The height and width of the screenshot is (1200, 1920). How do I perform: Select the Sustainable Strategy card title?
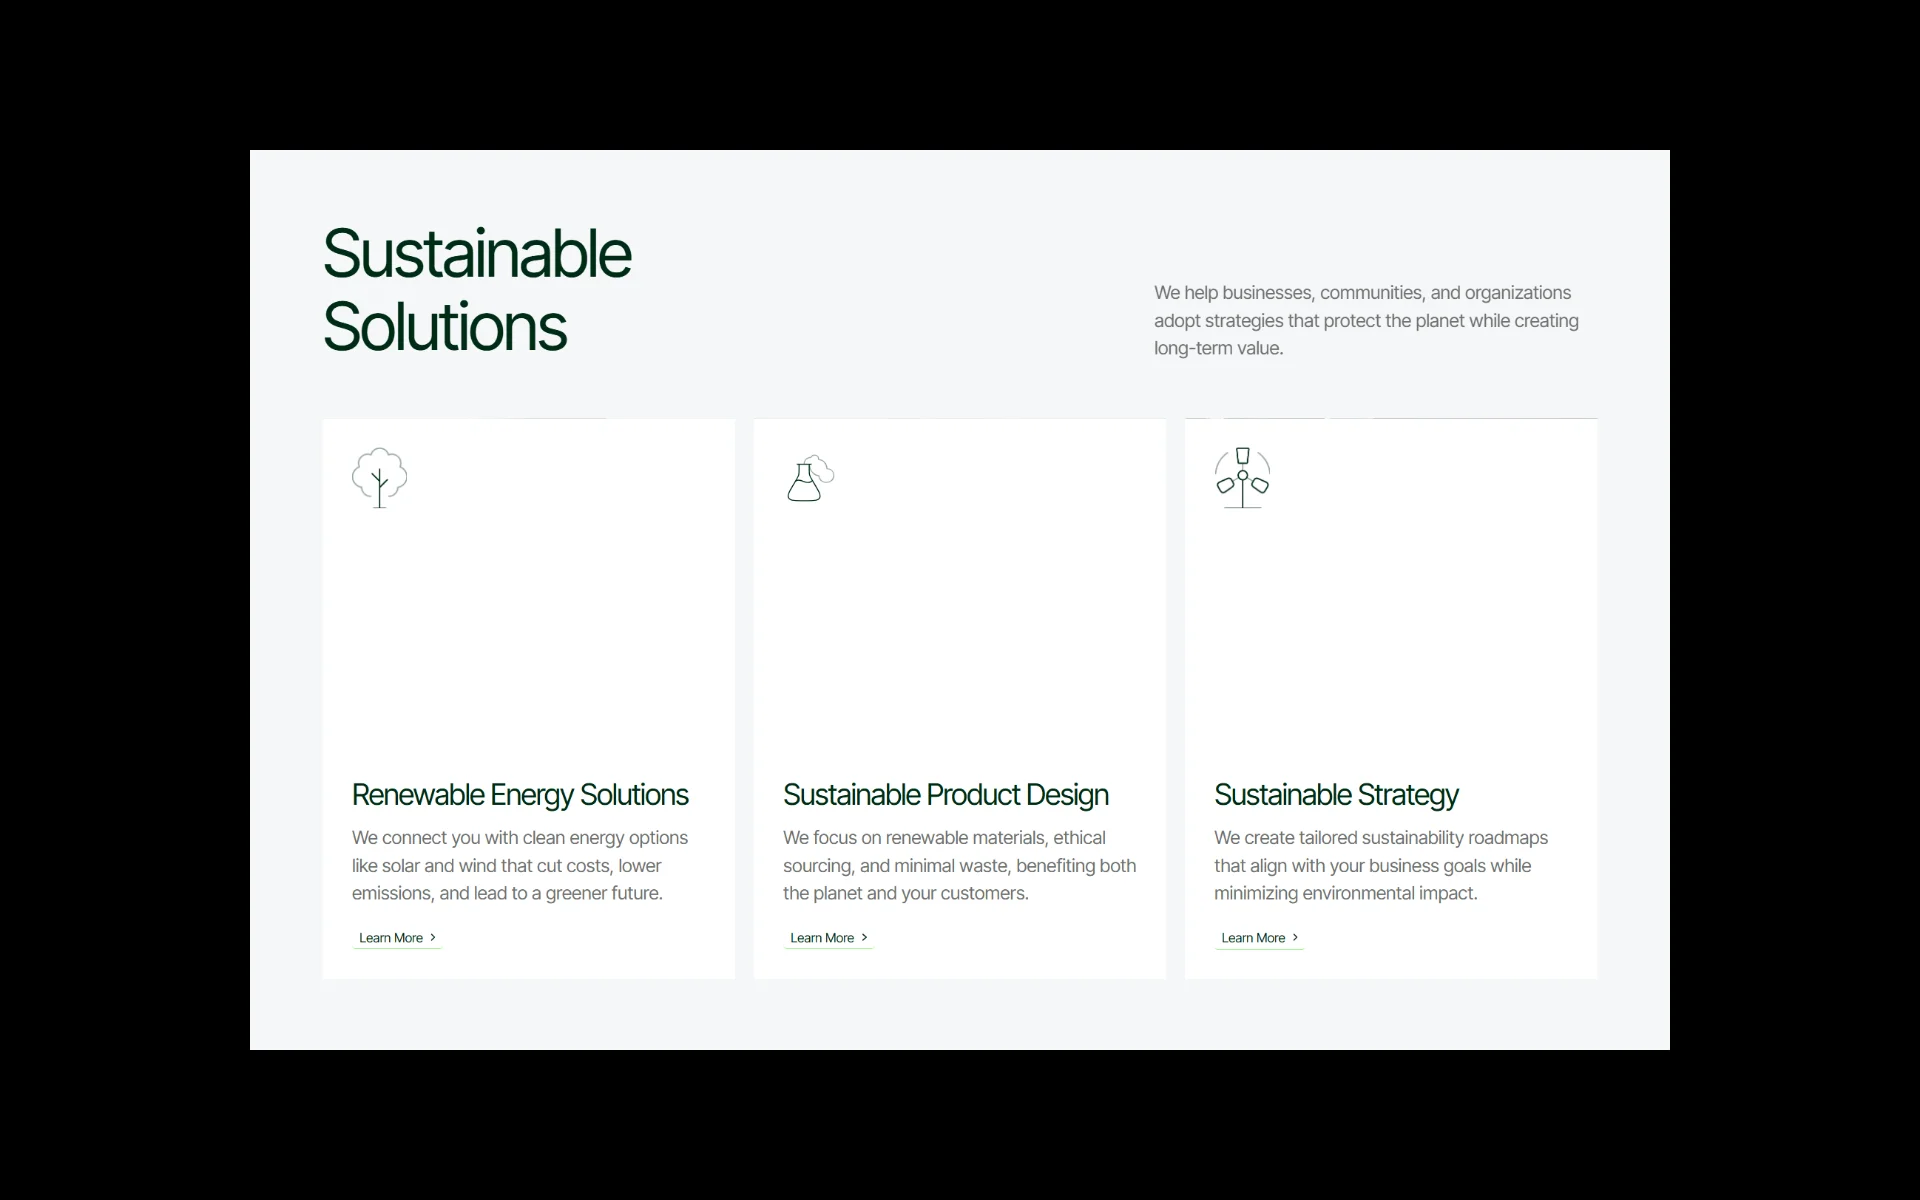tap(1336, 795)
